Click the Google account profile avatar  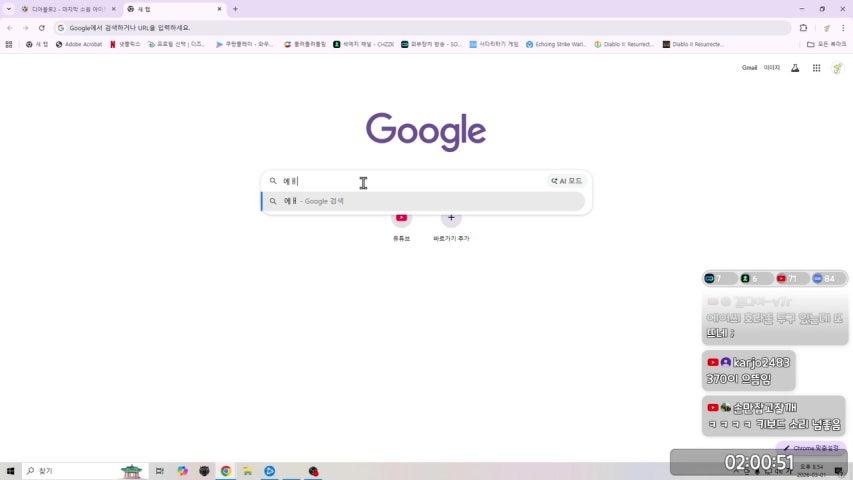point(838,68)
